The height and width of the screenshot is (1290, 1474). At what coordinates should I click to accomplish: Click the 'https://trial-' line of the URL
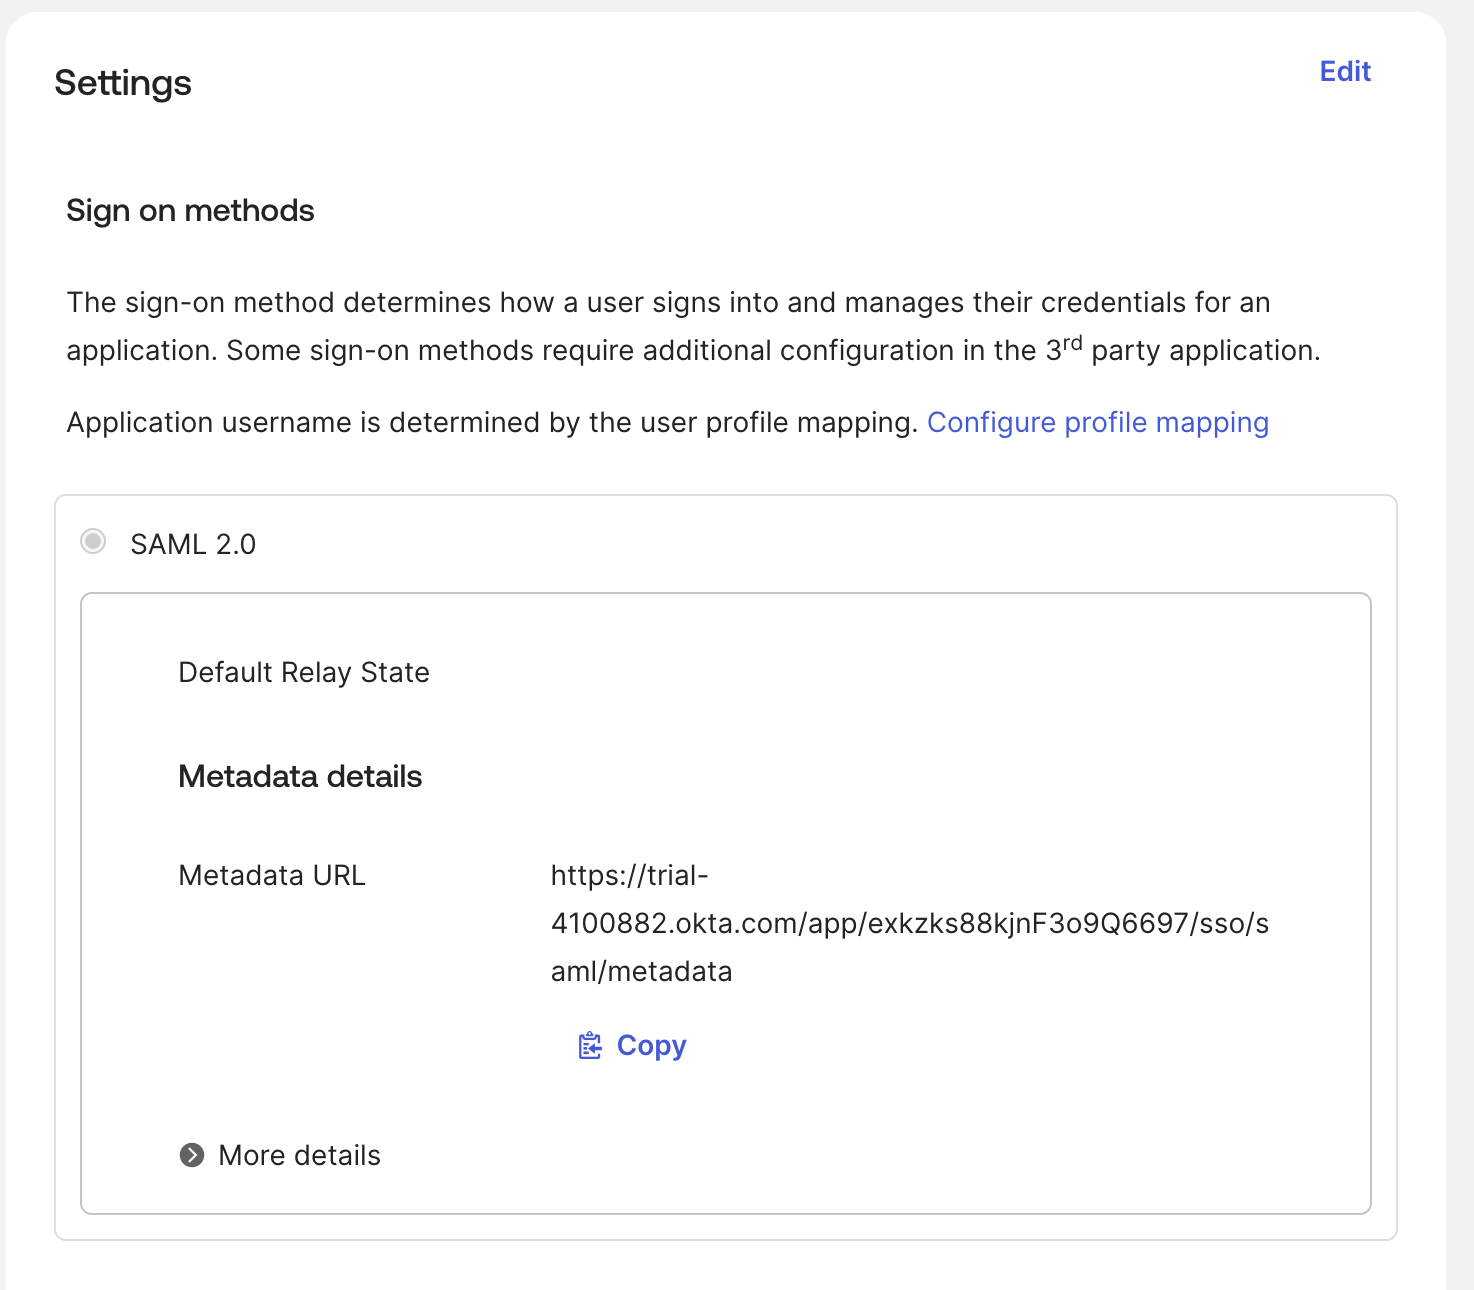pyautogui.click(x=629, y=875)
